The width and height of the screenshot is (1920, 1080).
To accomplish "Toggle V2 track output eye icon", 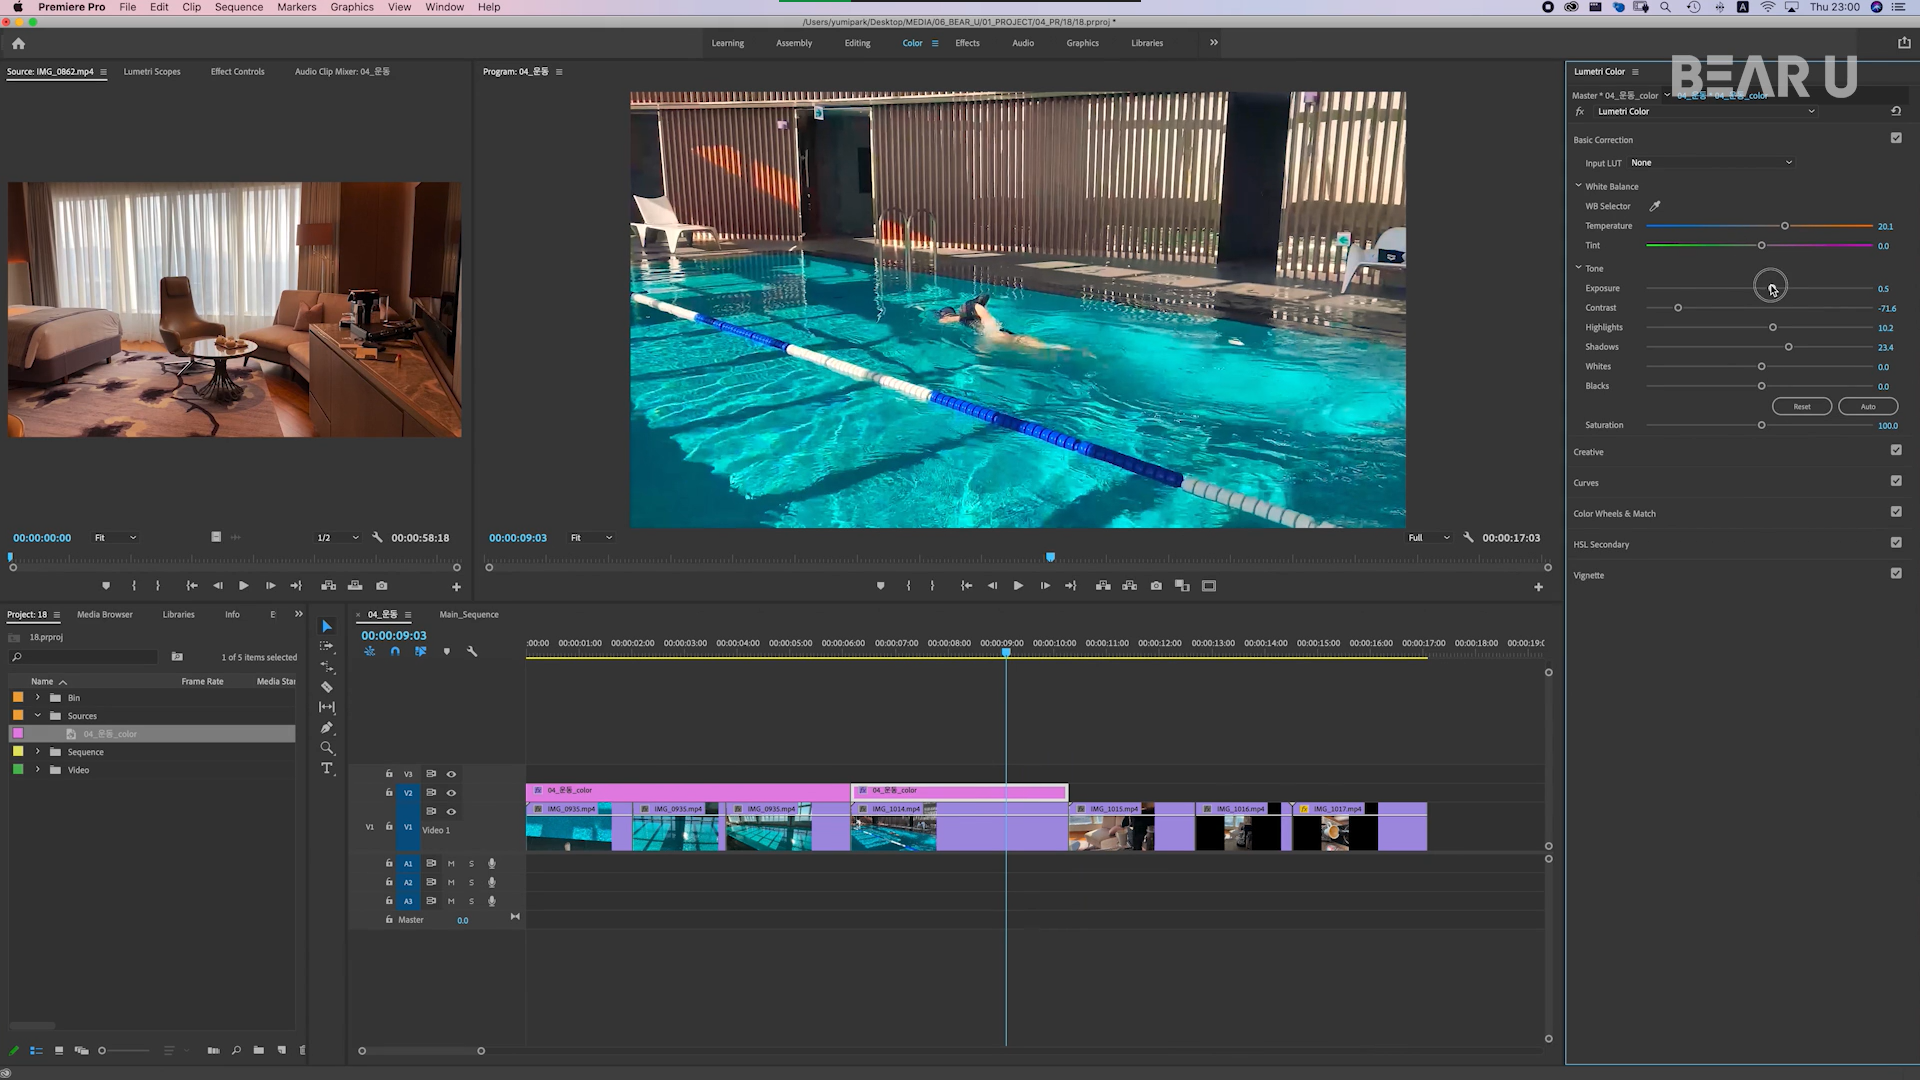I will [451, 793].
